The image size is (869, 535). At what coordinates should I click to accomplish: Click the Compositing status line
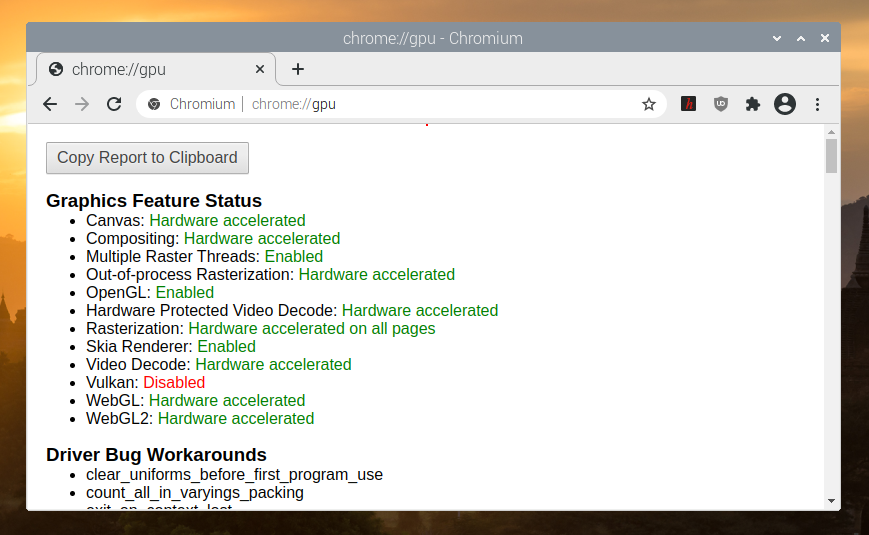213,238
